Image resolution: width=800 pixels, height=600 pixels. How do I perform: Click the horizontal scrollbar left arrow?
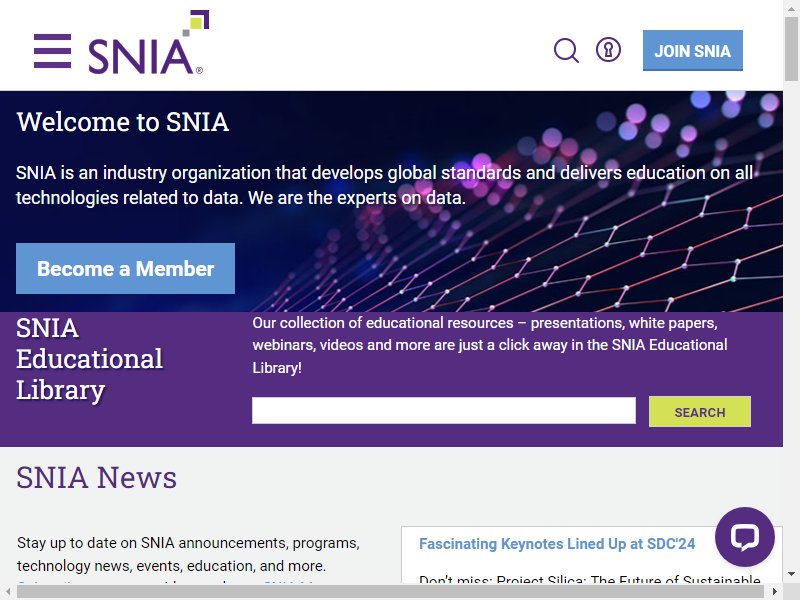pyautogui.click(x=8, y=592)
